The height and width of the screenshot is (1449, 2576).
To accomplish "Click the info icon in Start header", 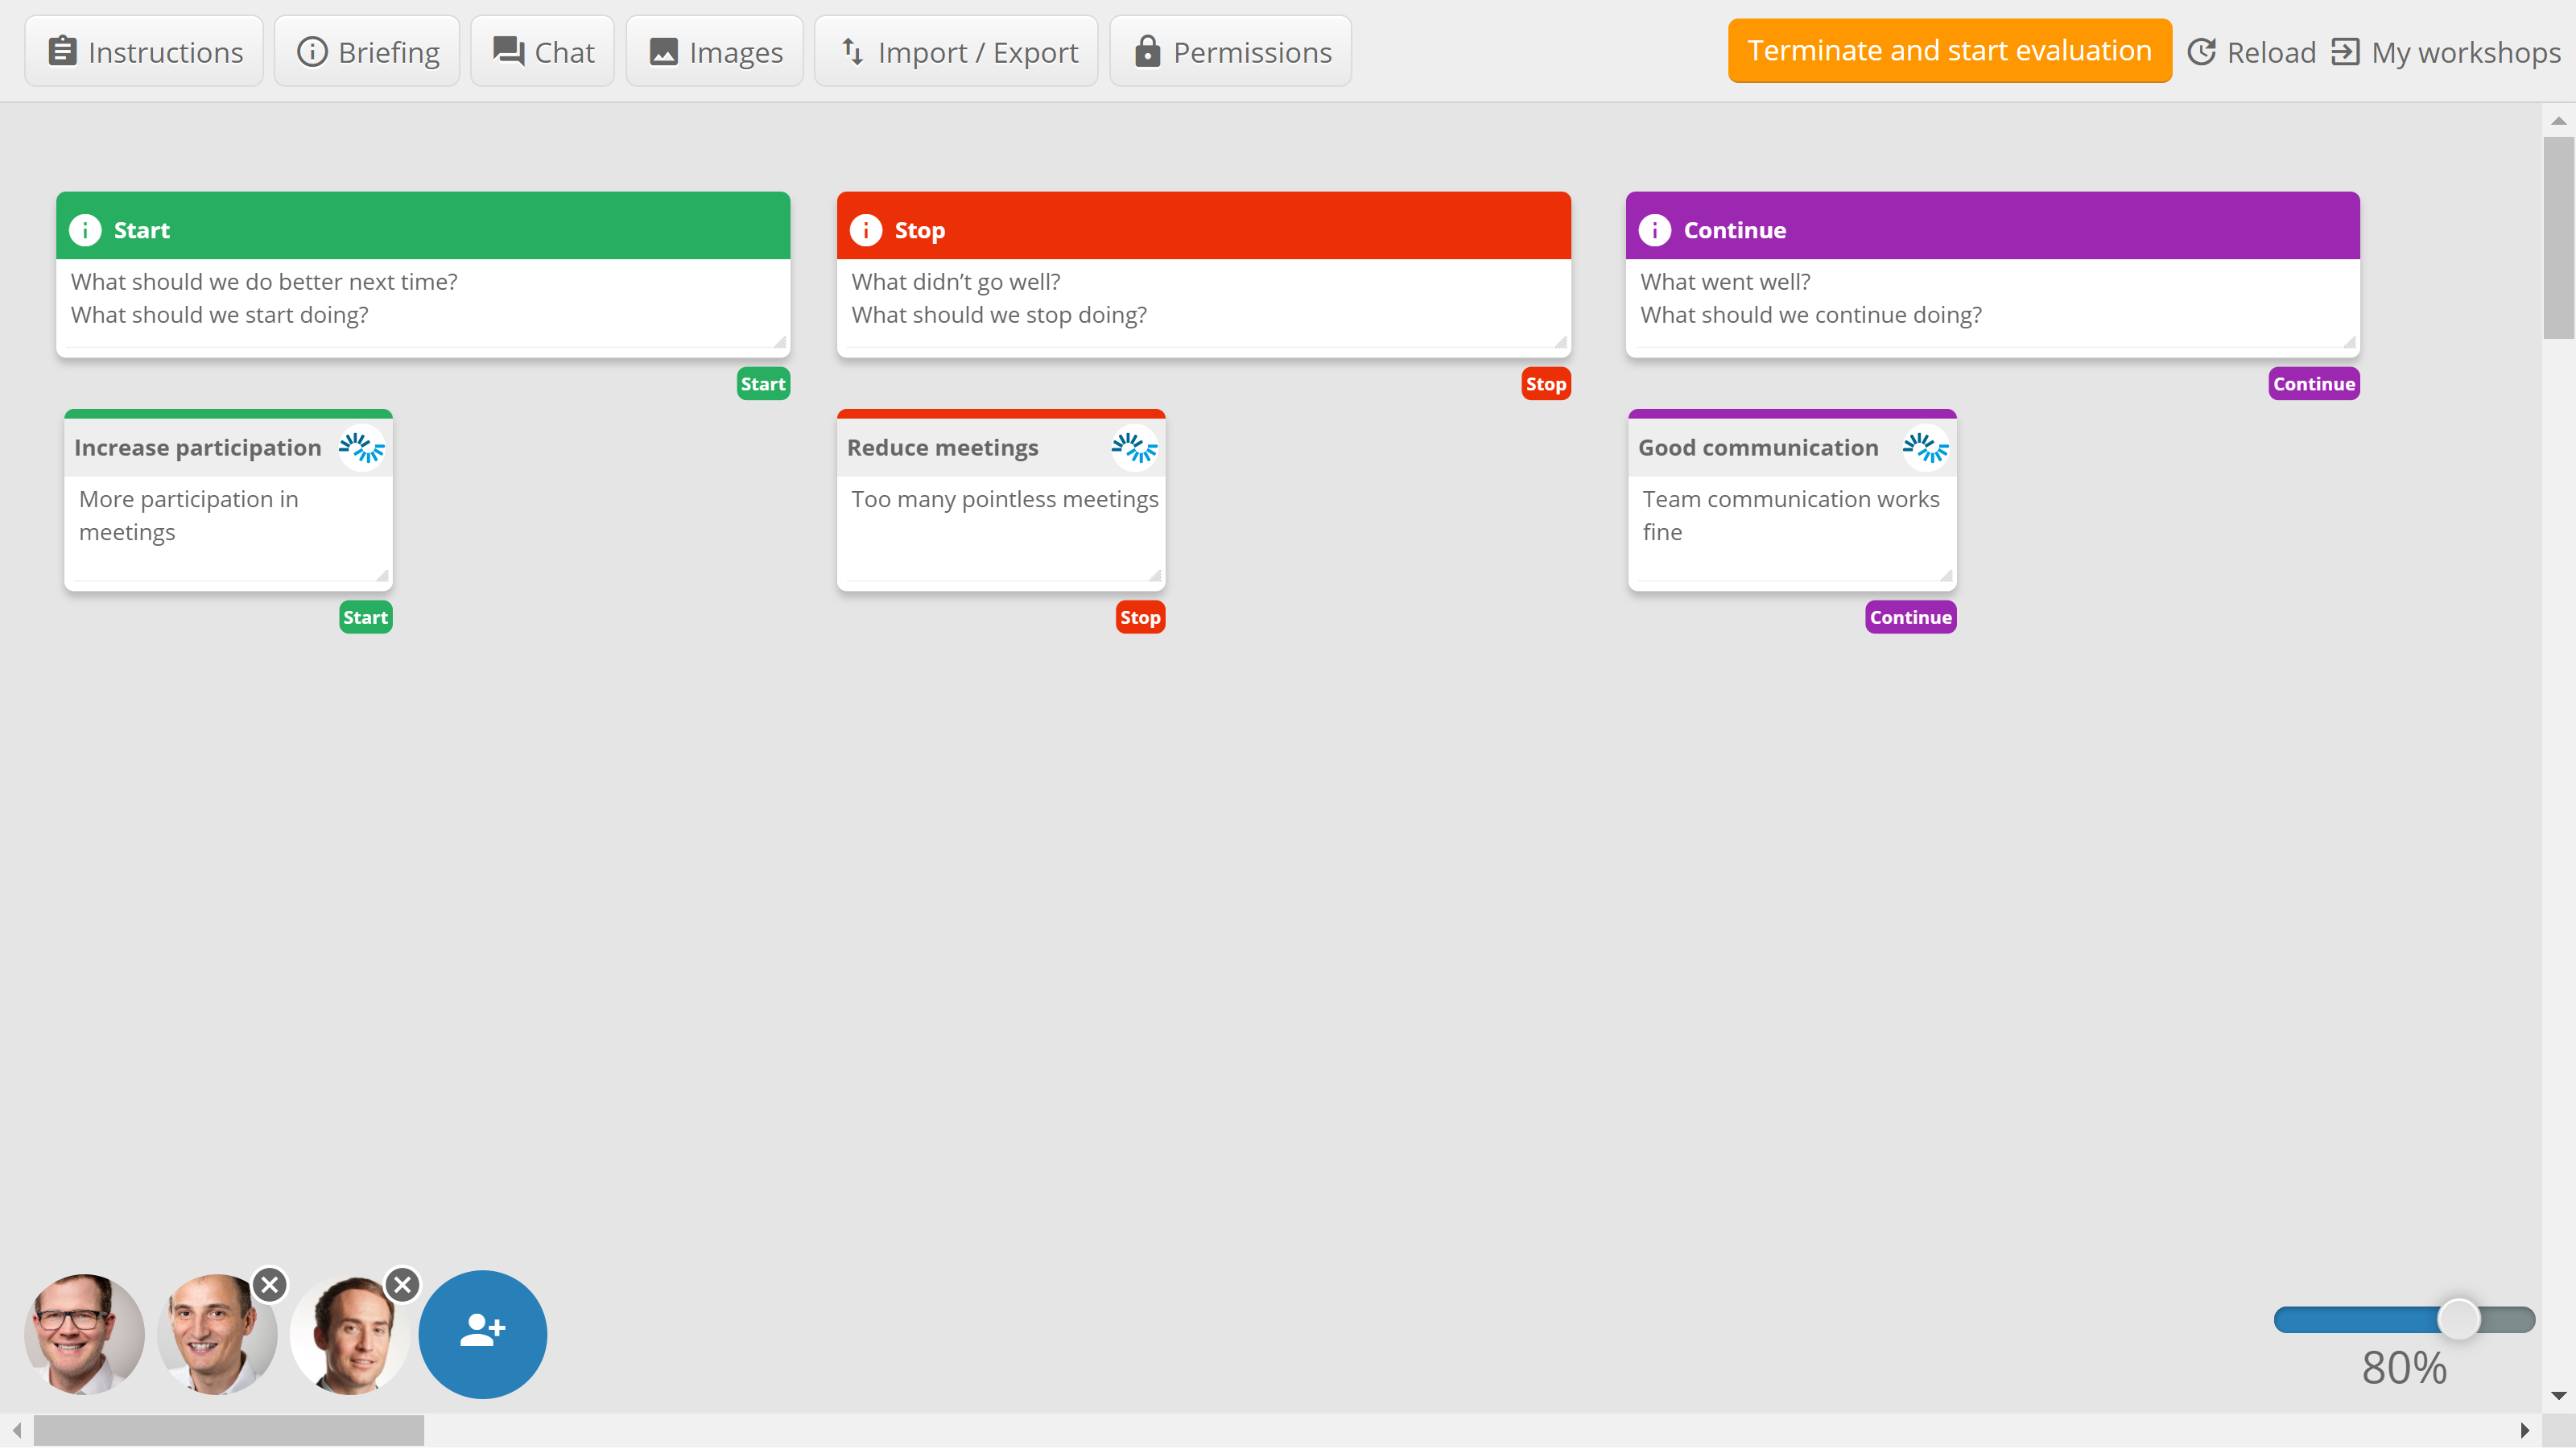I will tap(85, 230).
